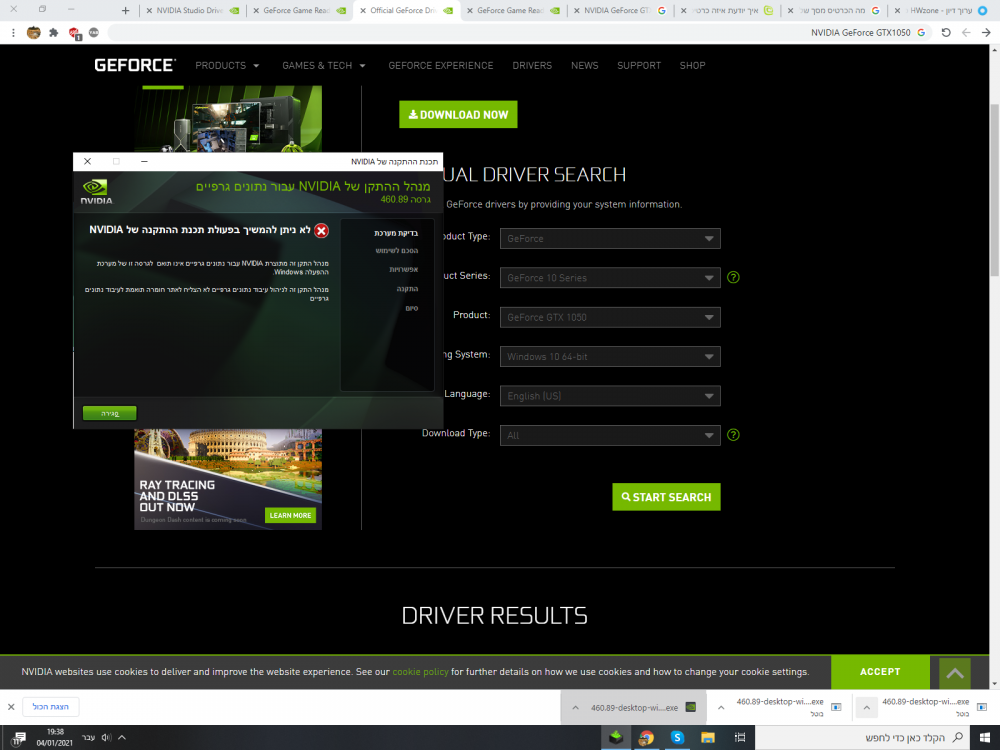
Task: Switch to NVIDIA GeForce GT Google tab
Action: click(x=619, y=10)
